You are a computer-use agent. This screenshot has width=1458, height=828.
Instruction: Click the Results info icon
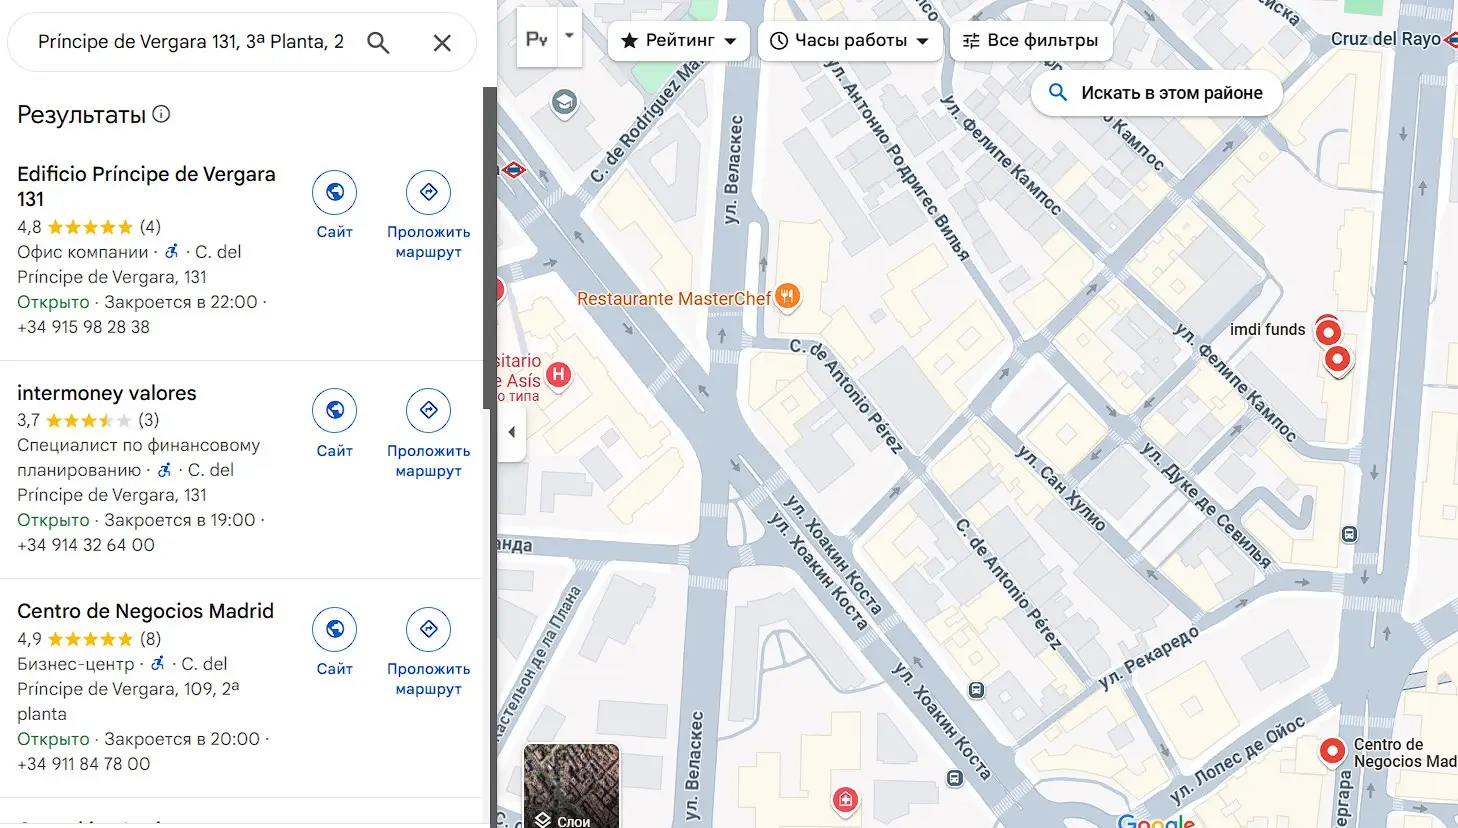pyautogui.click(x=161, y=114)
